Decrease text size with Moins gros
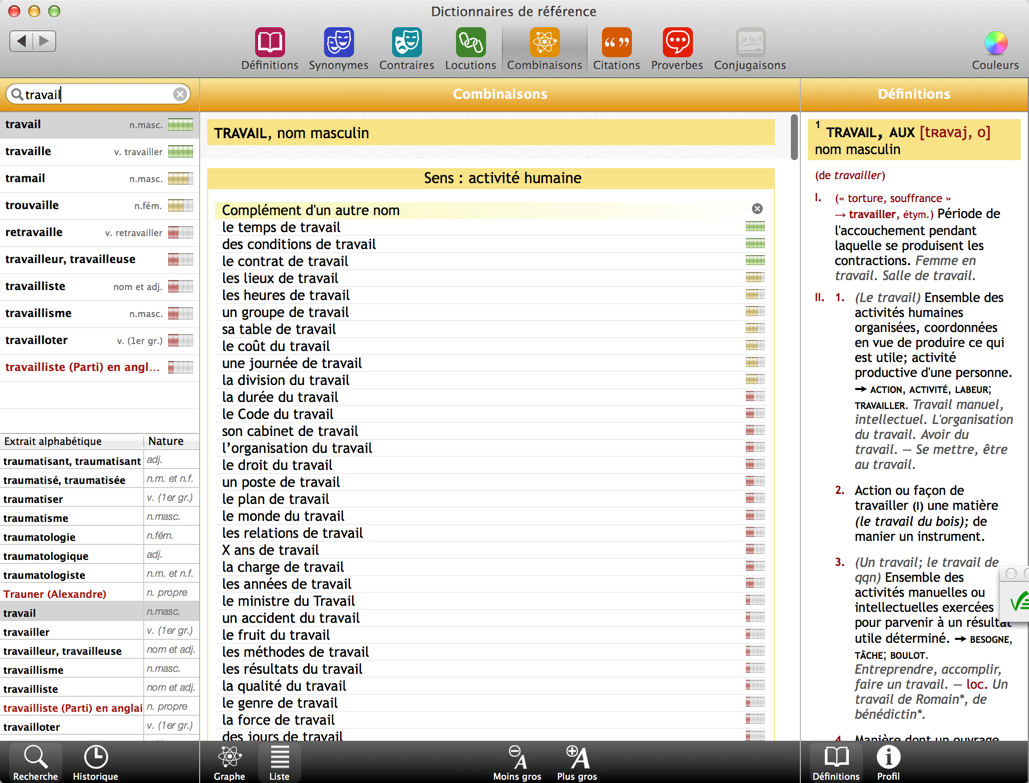Screen dimensions: 1029x783 [517, 763]
